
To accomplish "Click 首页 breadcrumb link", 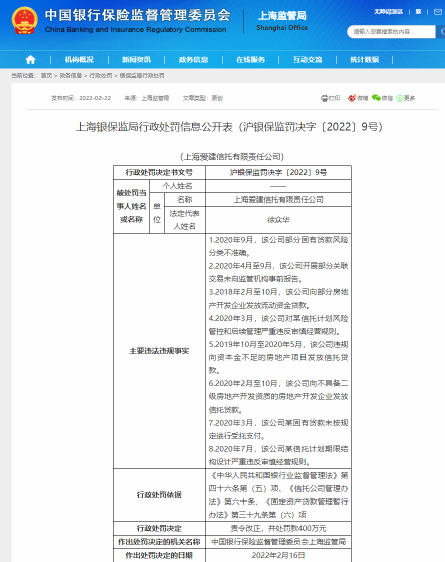I will [46, 75].
